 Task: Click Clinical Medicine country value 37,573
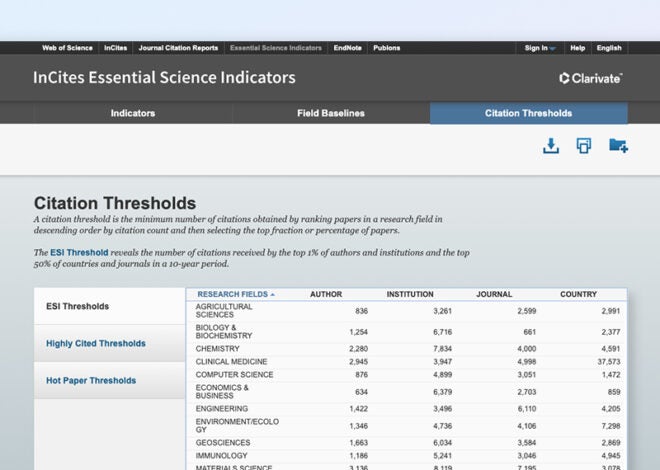point(609,362)
